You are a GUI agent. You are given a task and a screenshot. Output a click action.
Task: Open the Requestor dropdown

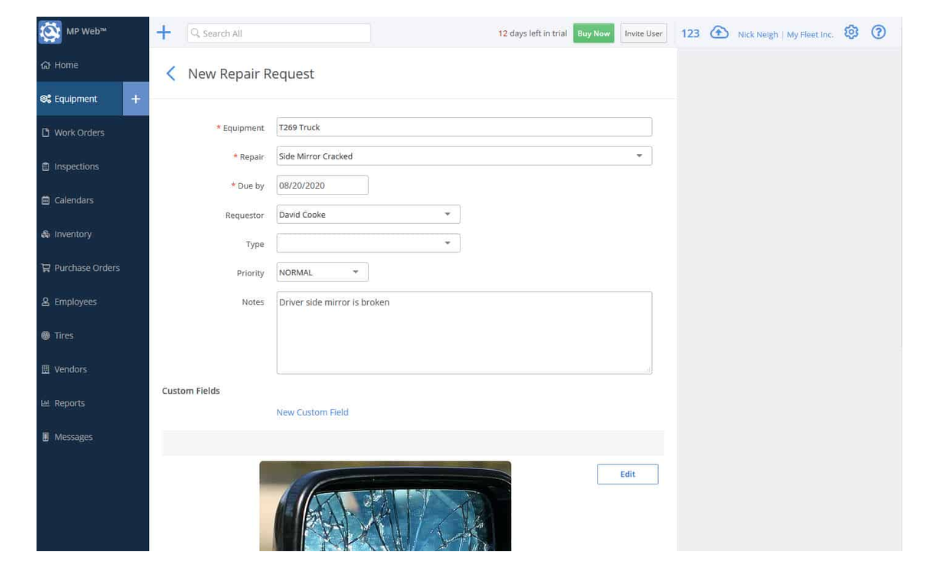coord(447,214)
